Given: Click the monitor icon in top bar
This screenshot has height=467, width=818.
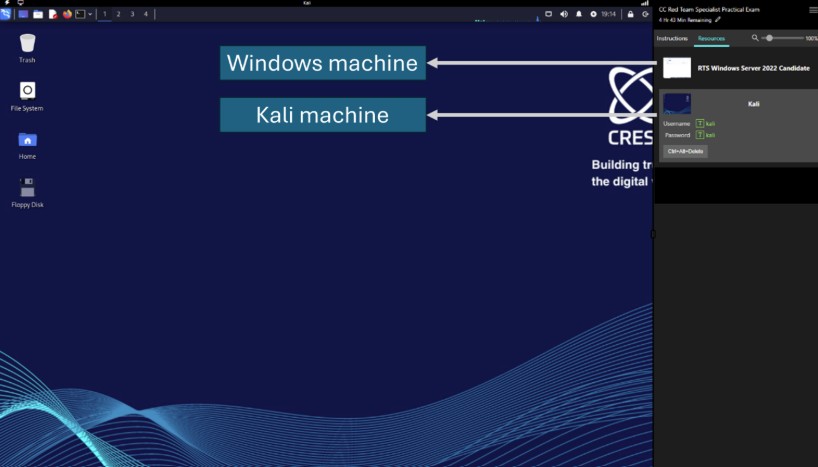Looking at the screenshot, I should (20, 3).
